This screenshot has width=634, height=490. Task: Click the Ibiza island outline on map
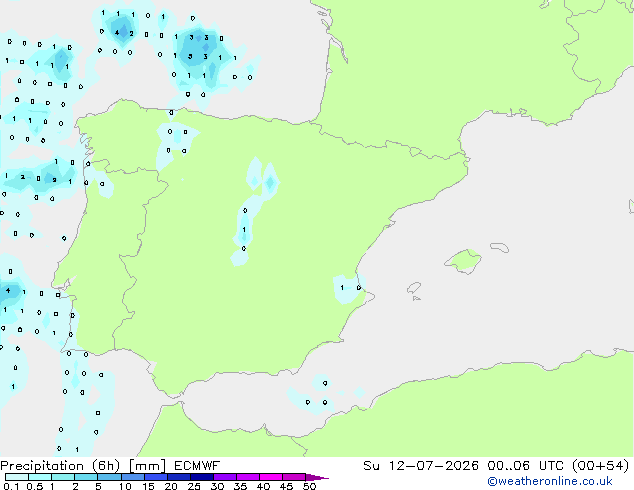414,288
